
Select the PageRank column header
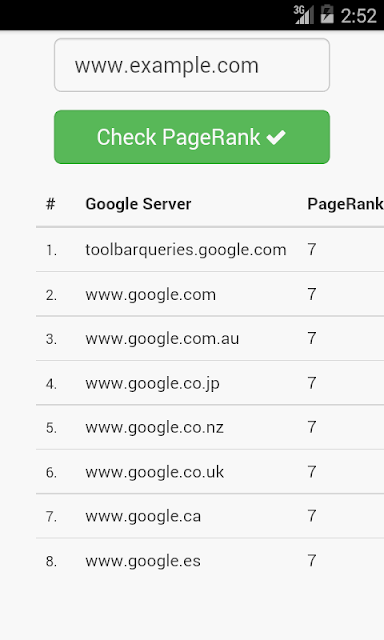pyautogui.click(x=345, y=204)
